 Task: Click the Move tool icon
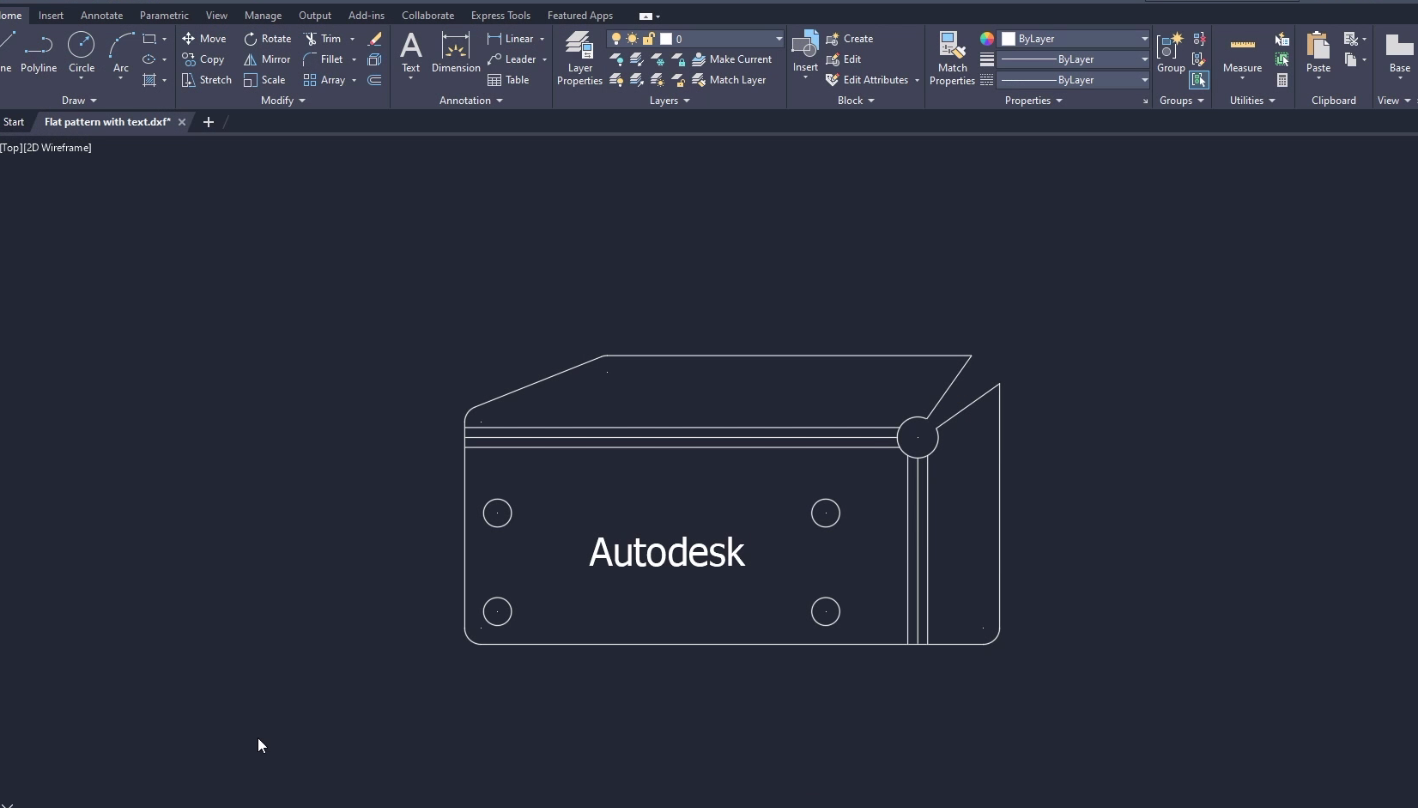(x=188, y=38)
